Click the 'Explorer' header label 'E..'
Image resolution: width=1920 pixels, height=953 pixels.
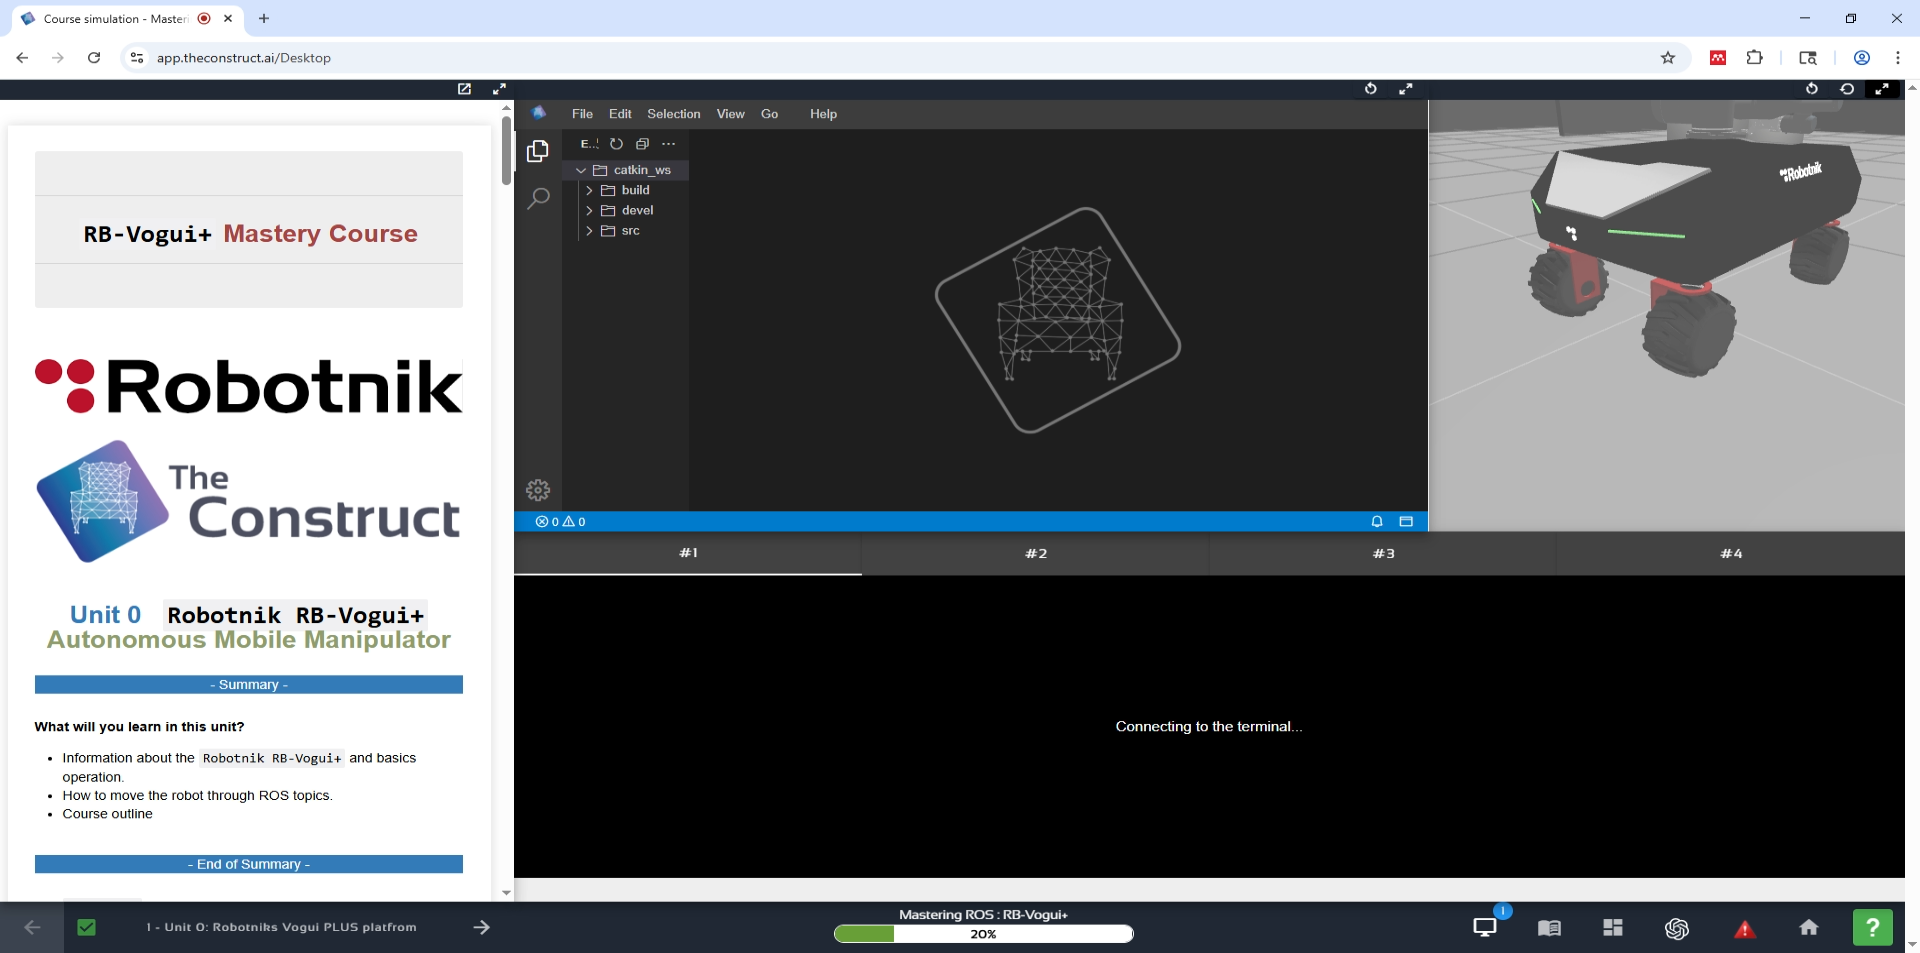click(589, 144)
